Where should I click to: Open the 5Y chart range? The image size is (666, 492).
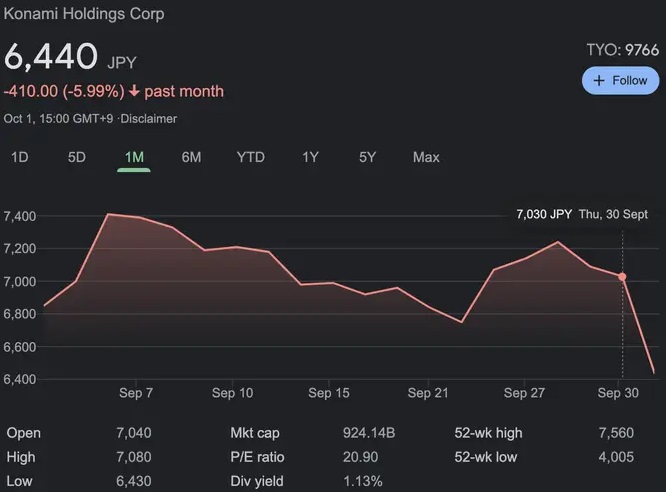[x=368, y=157]
